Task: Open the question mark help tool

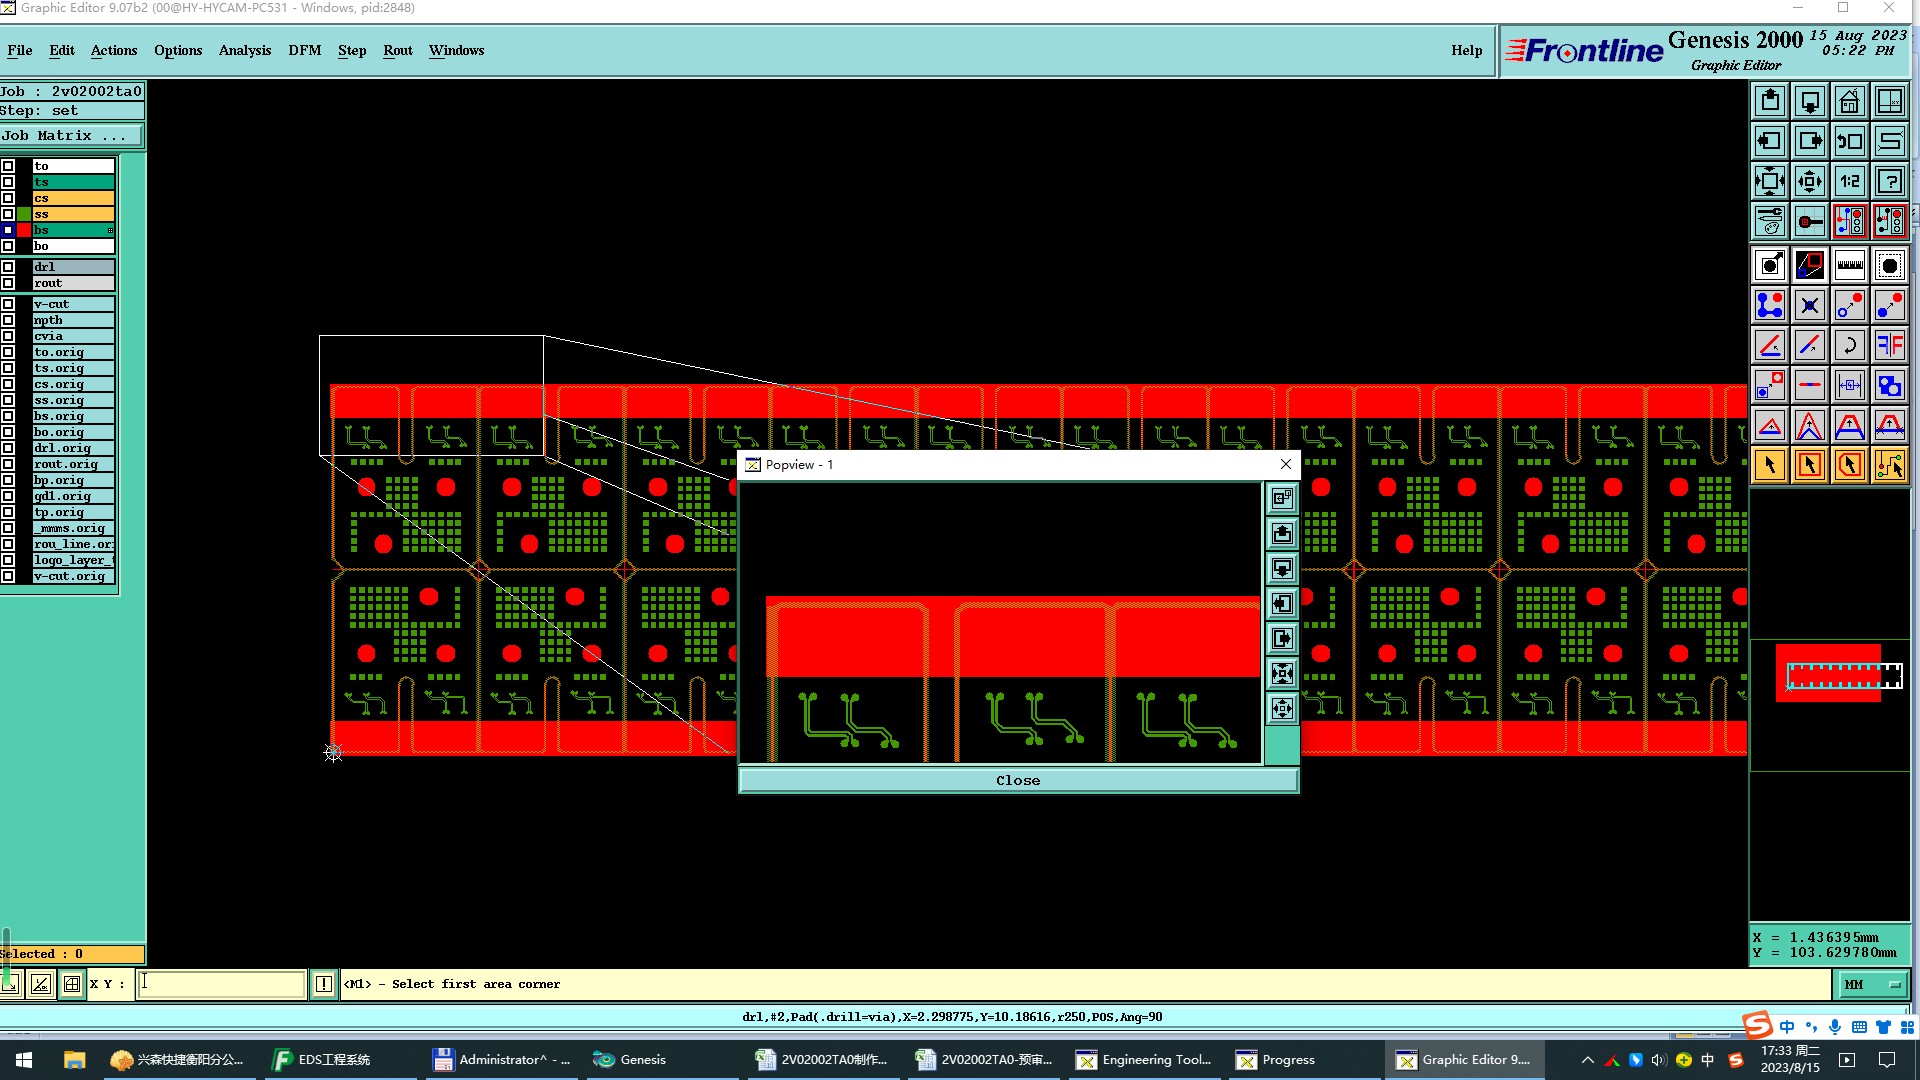Action: (x=1889, y=181)
